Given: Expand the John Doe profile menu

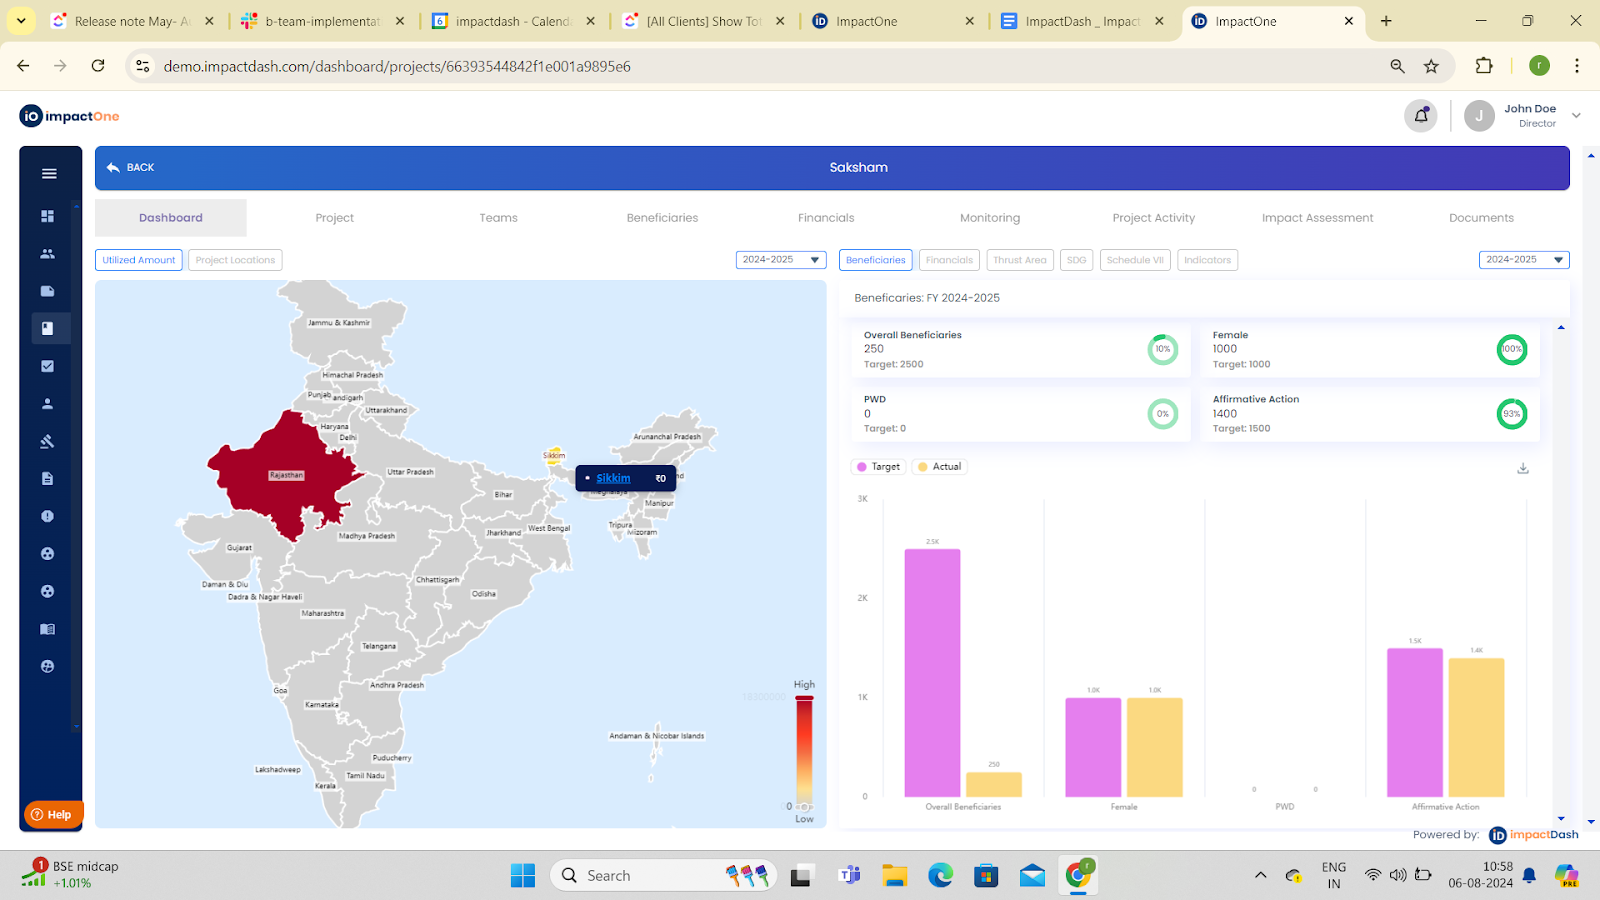Looking at the screenshot, I should click(x=1575, y=116).
